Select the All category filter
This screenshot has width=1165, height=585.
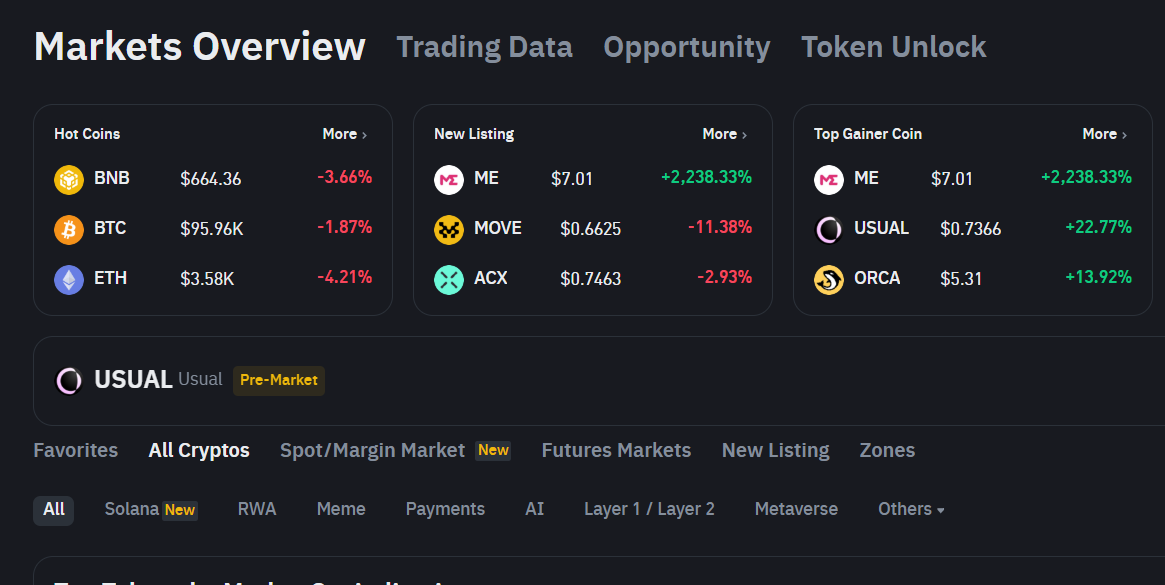pos(53,510)
